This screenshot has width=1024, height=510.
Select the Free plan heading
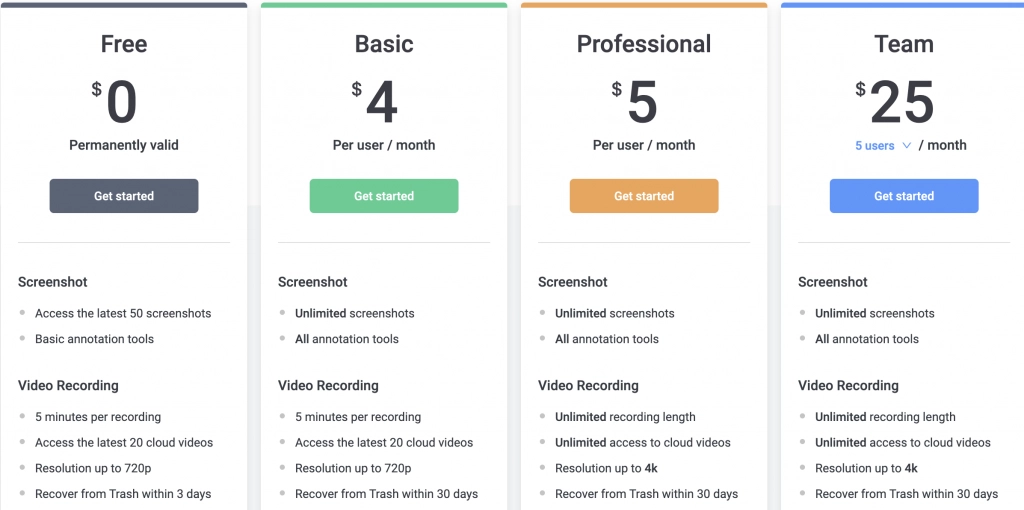[x=124, y=44]
